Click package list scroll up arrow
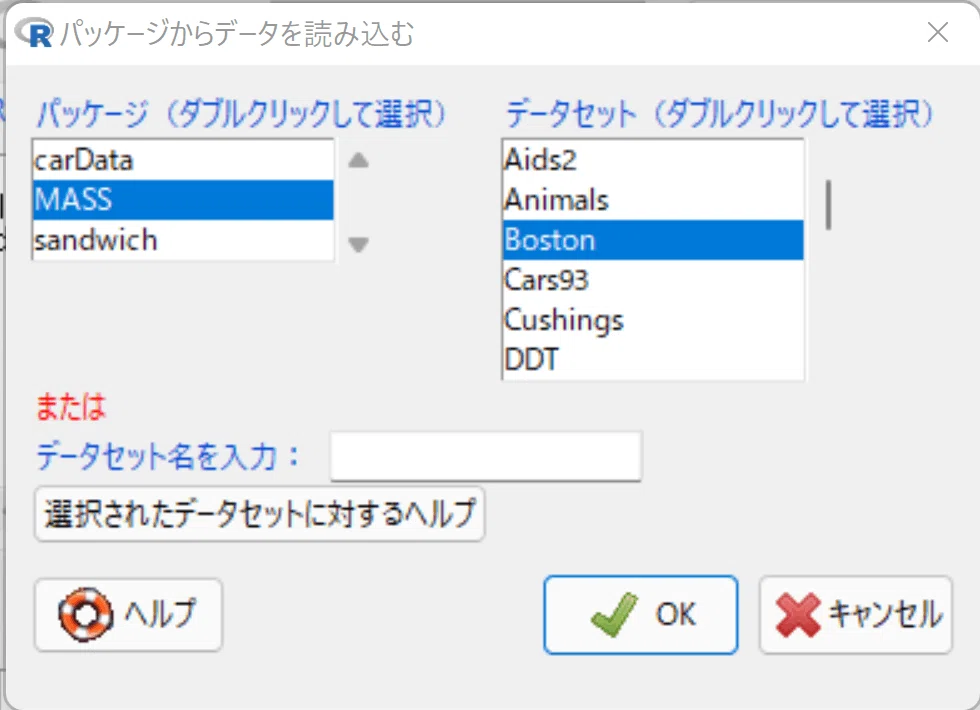 pyautogui.click(x=358, y=161)
